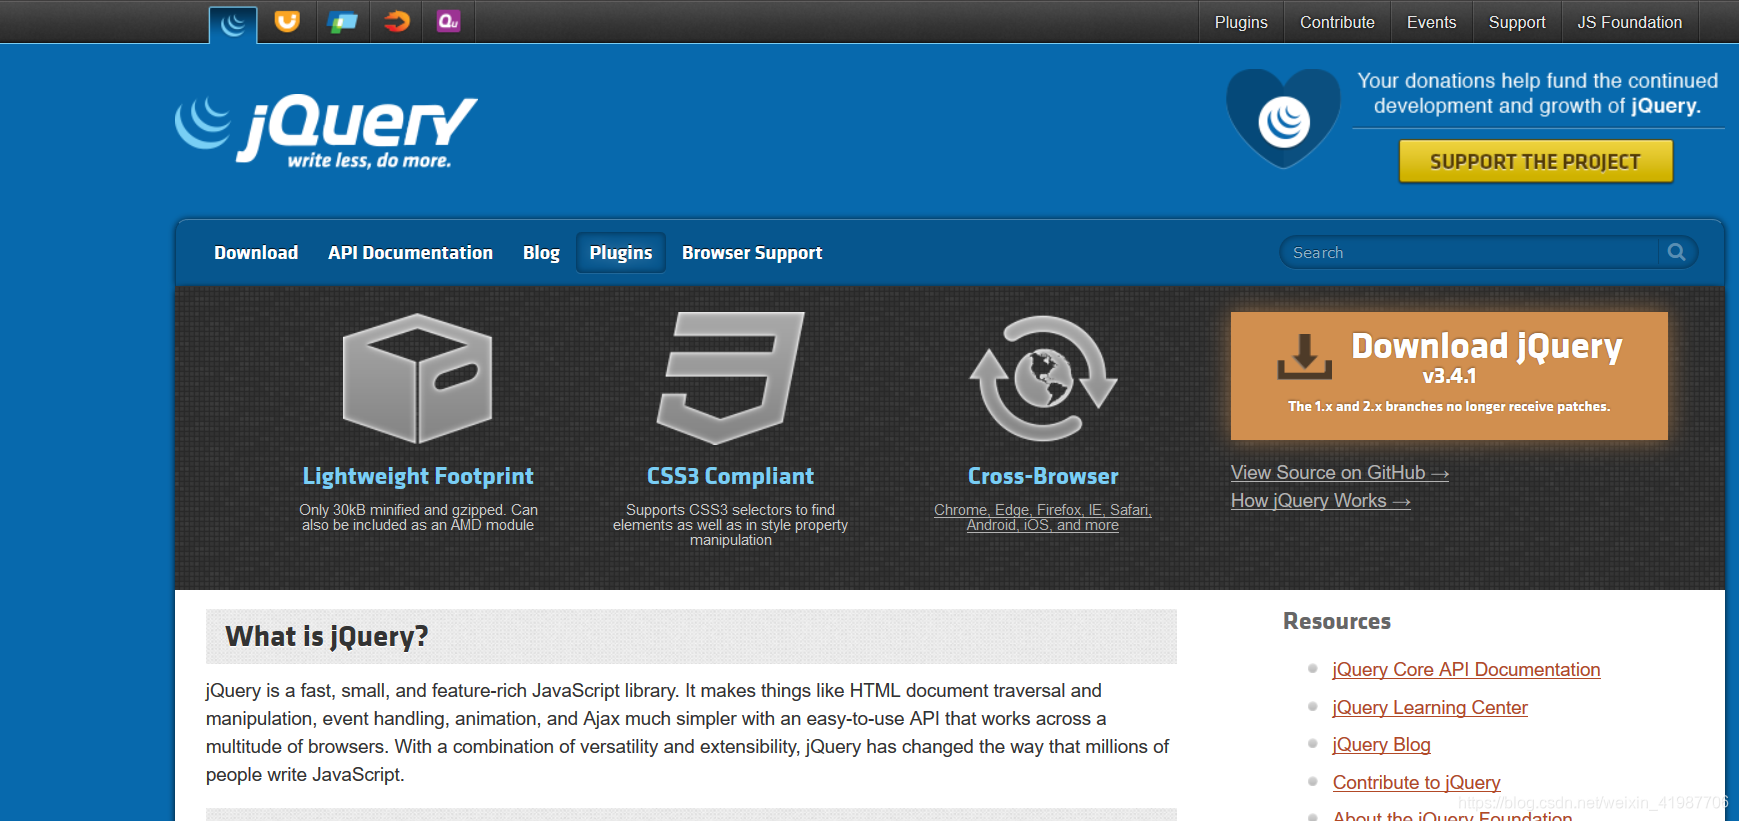Image resolution: width=1739 pixels, height=821 pixels.
Task: Click the heart donation icon
Action: [x=1284, y=119]
